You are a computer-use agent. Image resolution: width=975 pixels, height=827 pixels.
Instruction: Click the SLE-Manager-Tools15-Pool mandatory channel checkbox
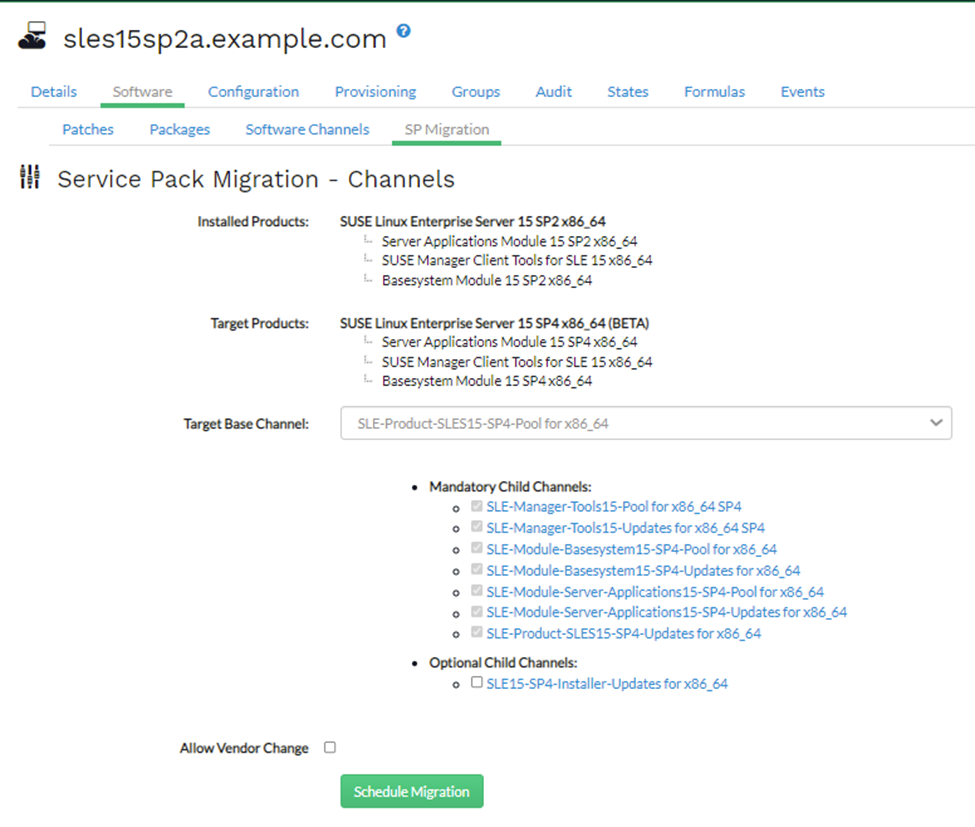point(477,506)
